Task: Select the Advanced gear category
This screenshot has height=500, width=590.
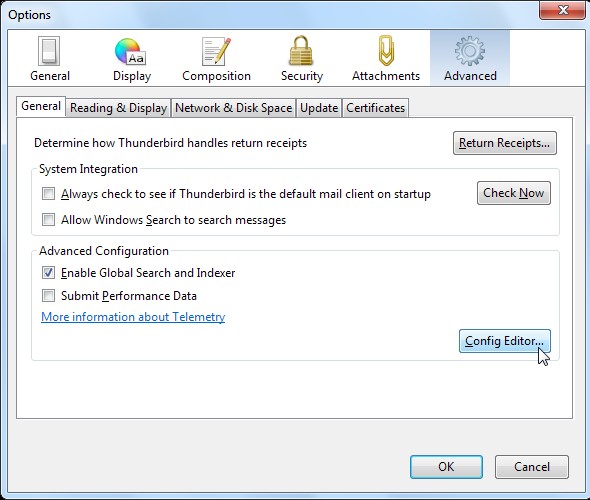Action: [470, 59]
